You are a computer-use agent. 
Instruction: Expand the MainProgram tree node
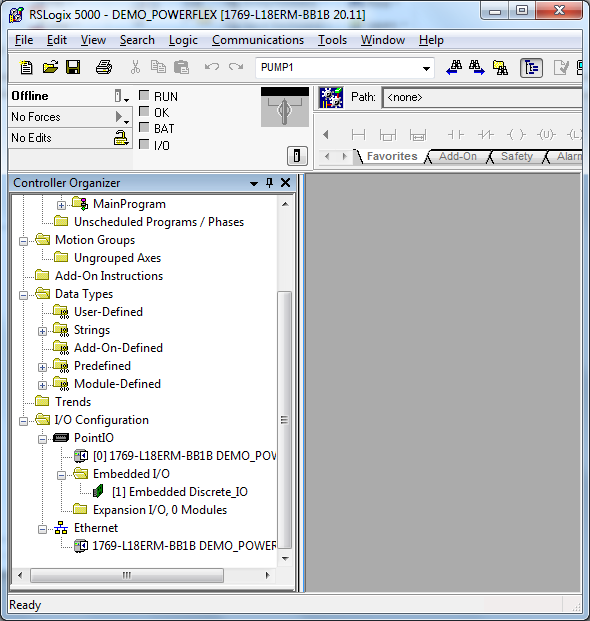(61, 205)
